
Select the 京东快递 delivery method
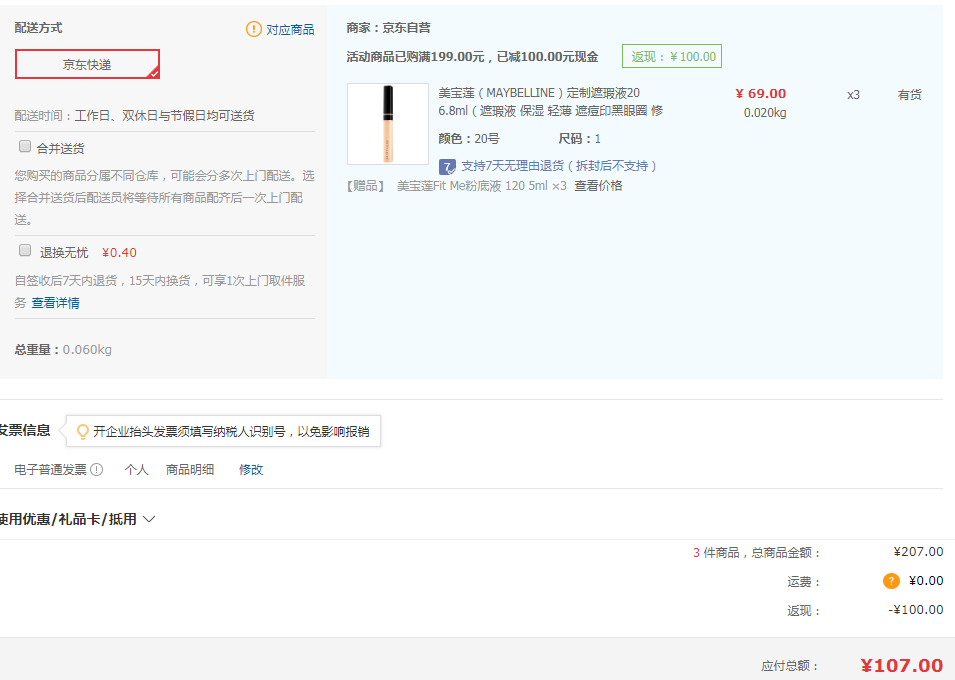click(x=87, y=62)
